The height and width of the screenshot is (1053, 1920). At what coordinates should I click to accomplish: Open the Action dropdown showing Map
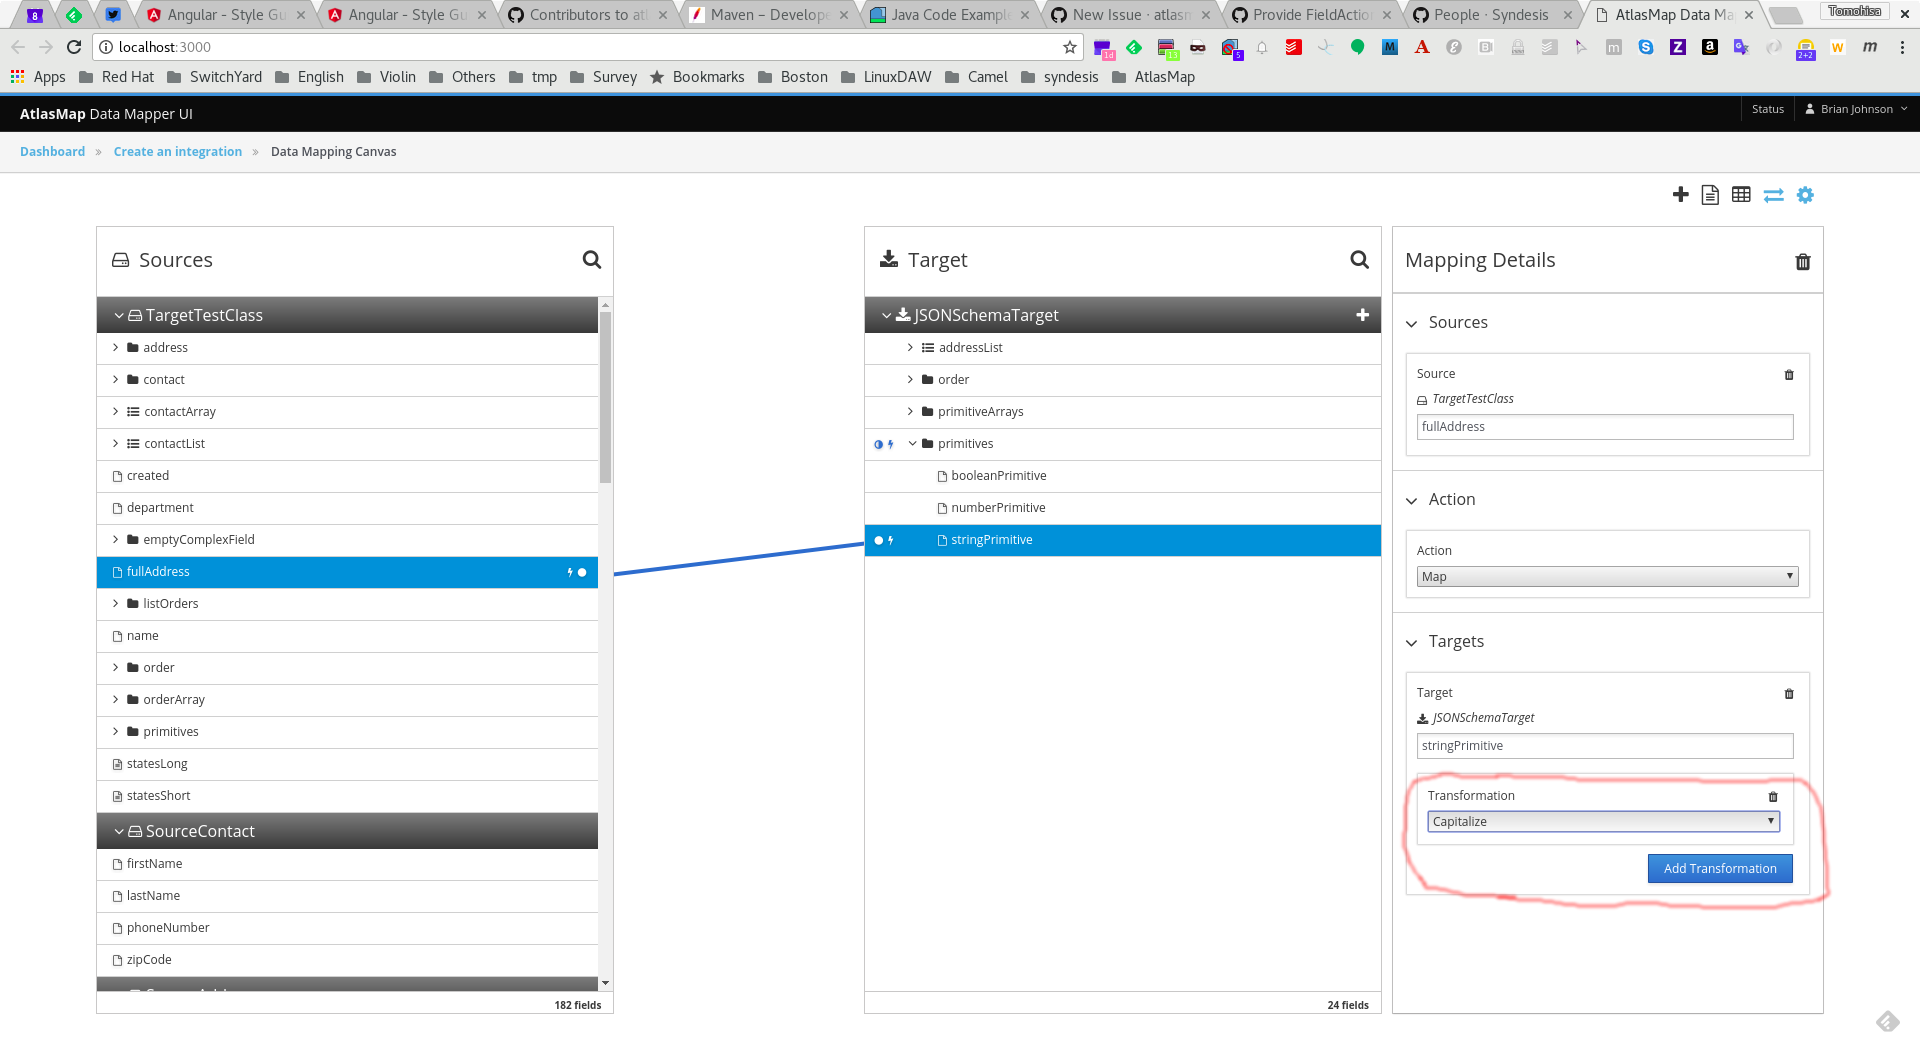1606,576
